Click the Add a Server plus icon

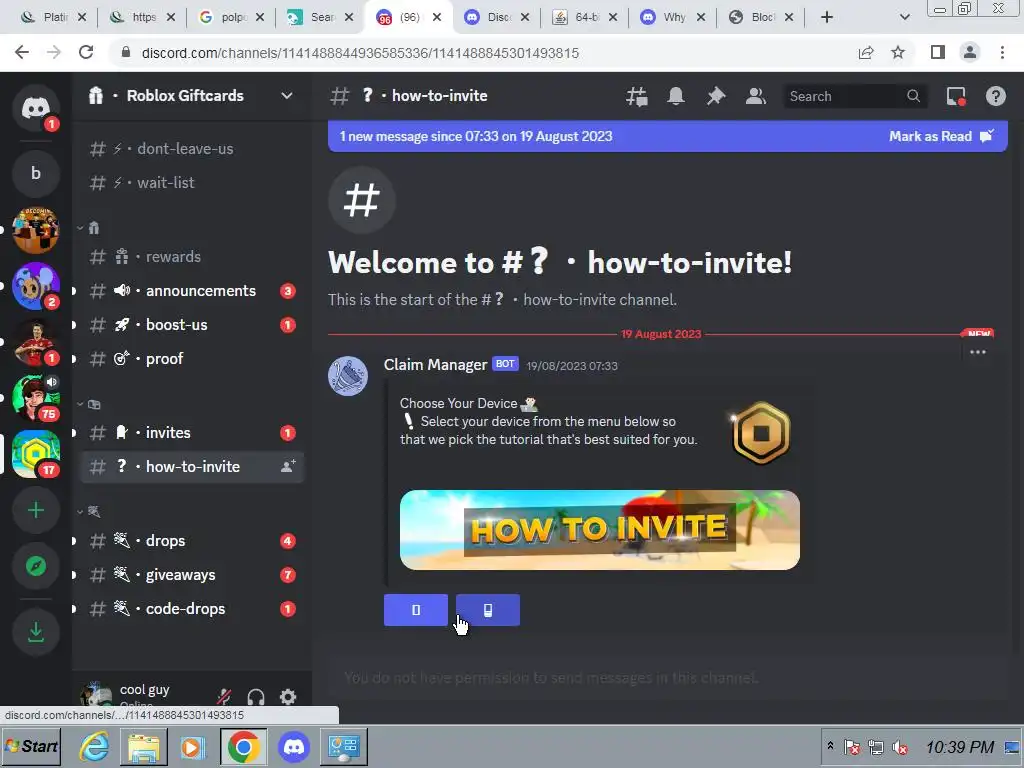(36, 510)
